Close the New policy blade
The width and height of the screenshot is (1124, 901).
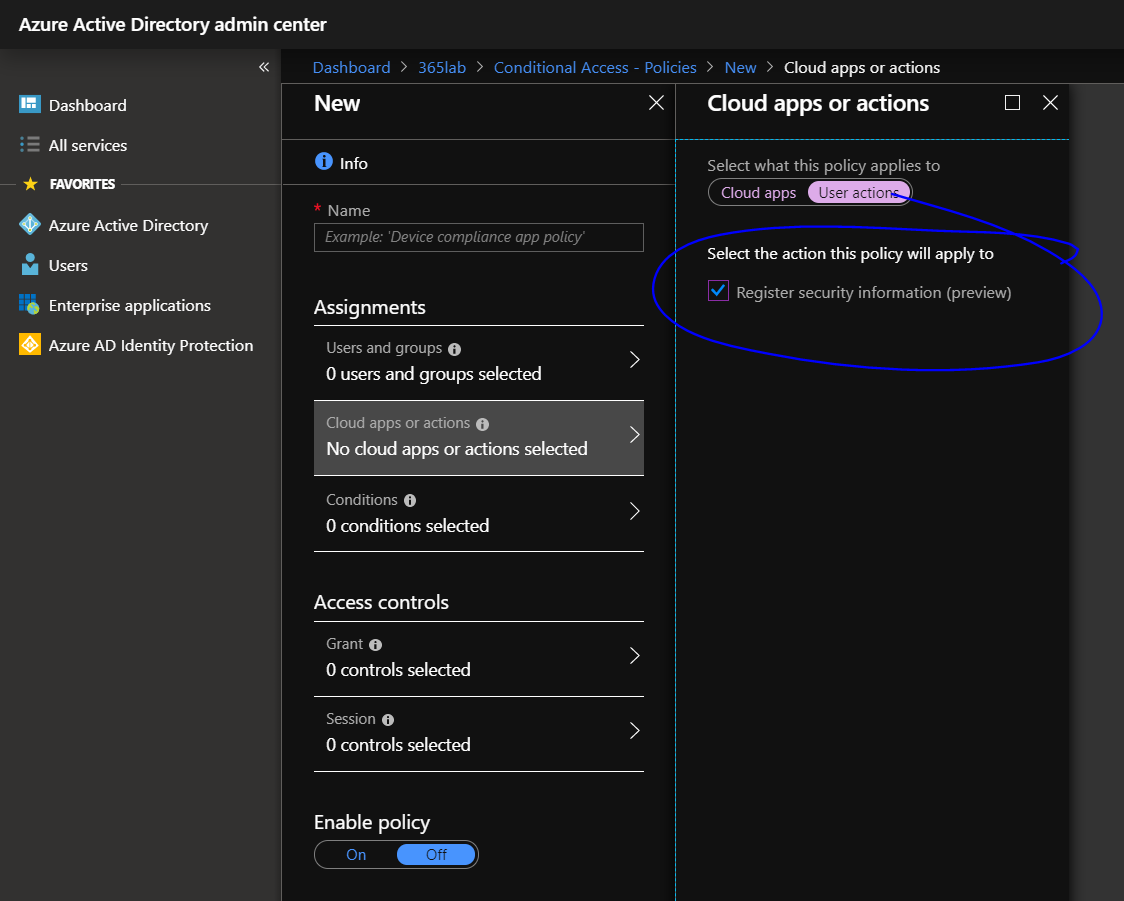click(656, 103)
